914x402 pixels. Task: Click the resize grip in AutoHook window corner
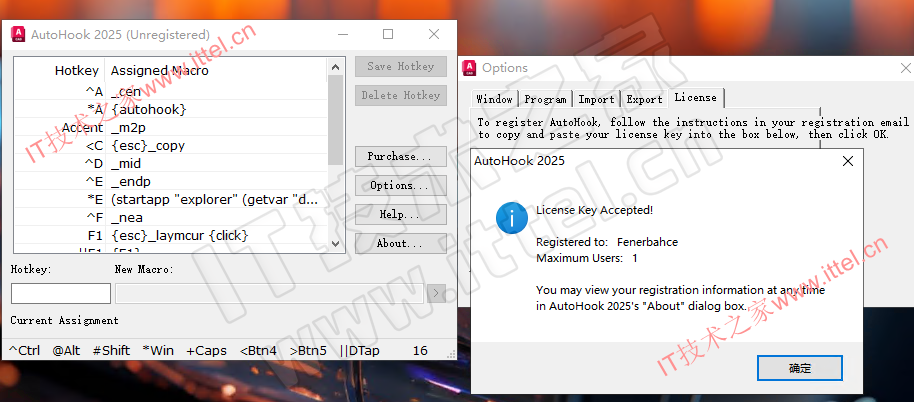tap(450, 353)
